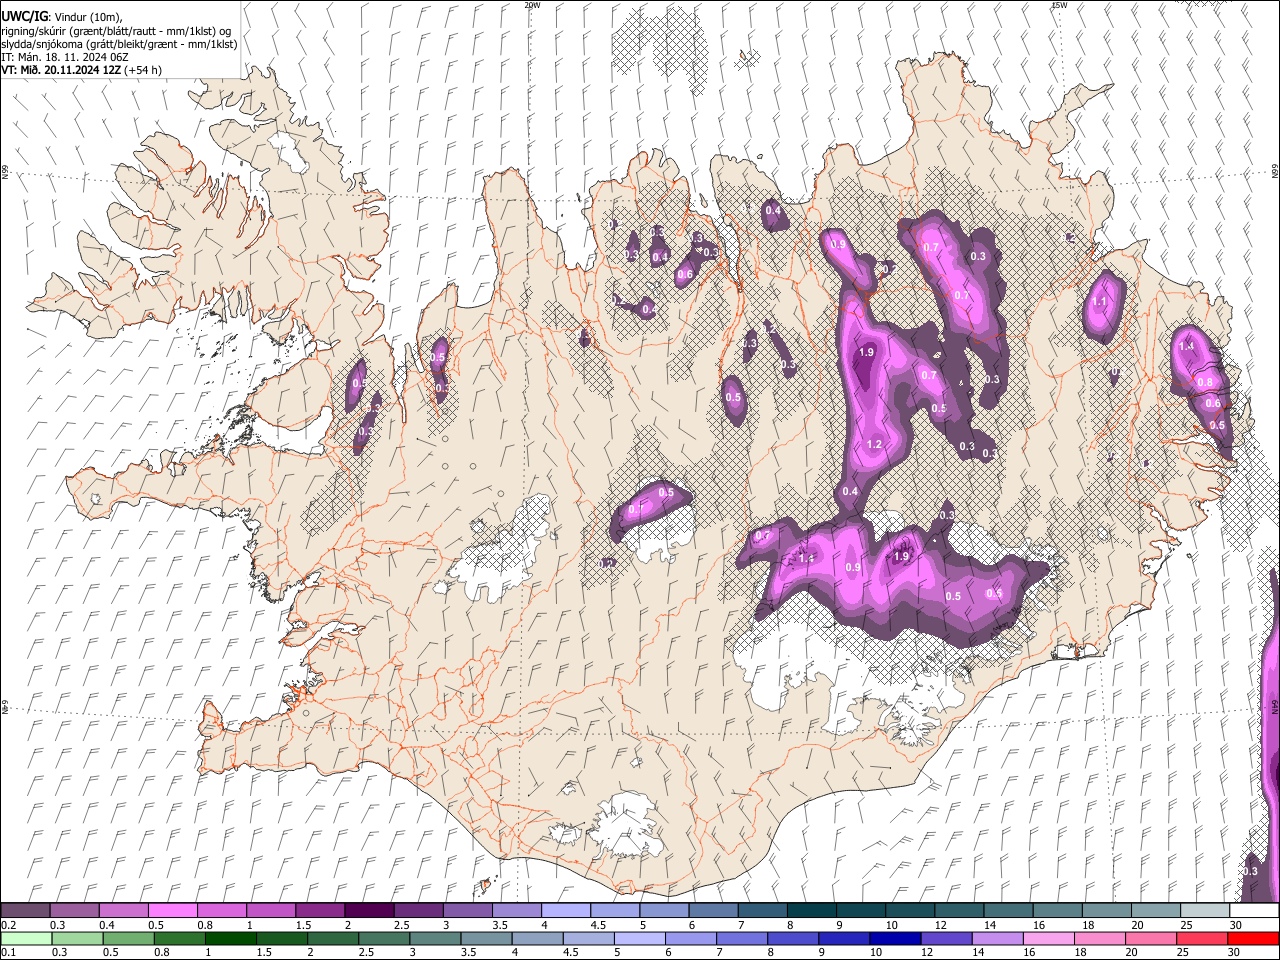Select the upper legend swatch starting at 12
Screen dimensions: 1280x960
point(957,911)
